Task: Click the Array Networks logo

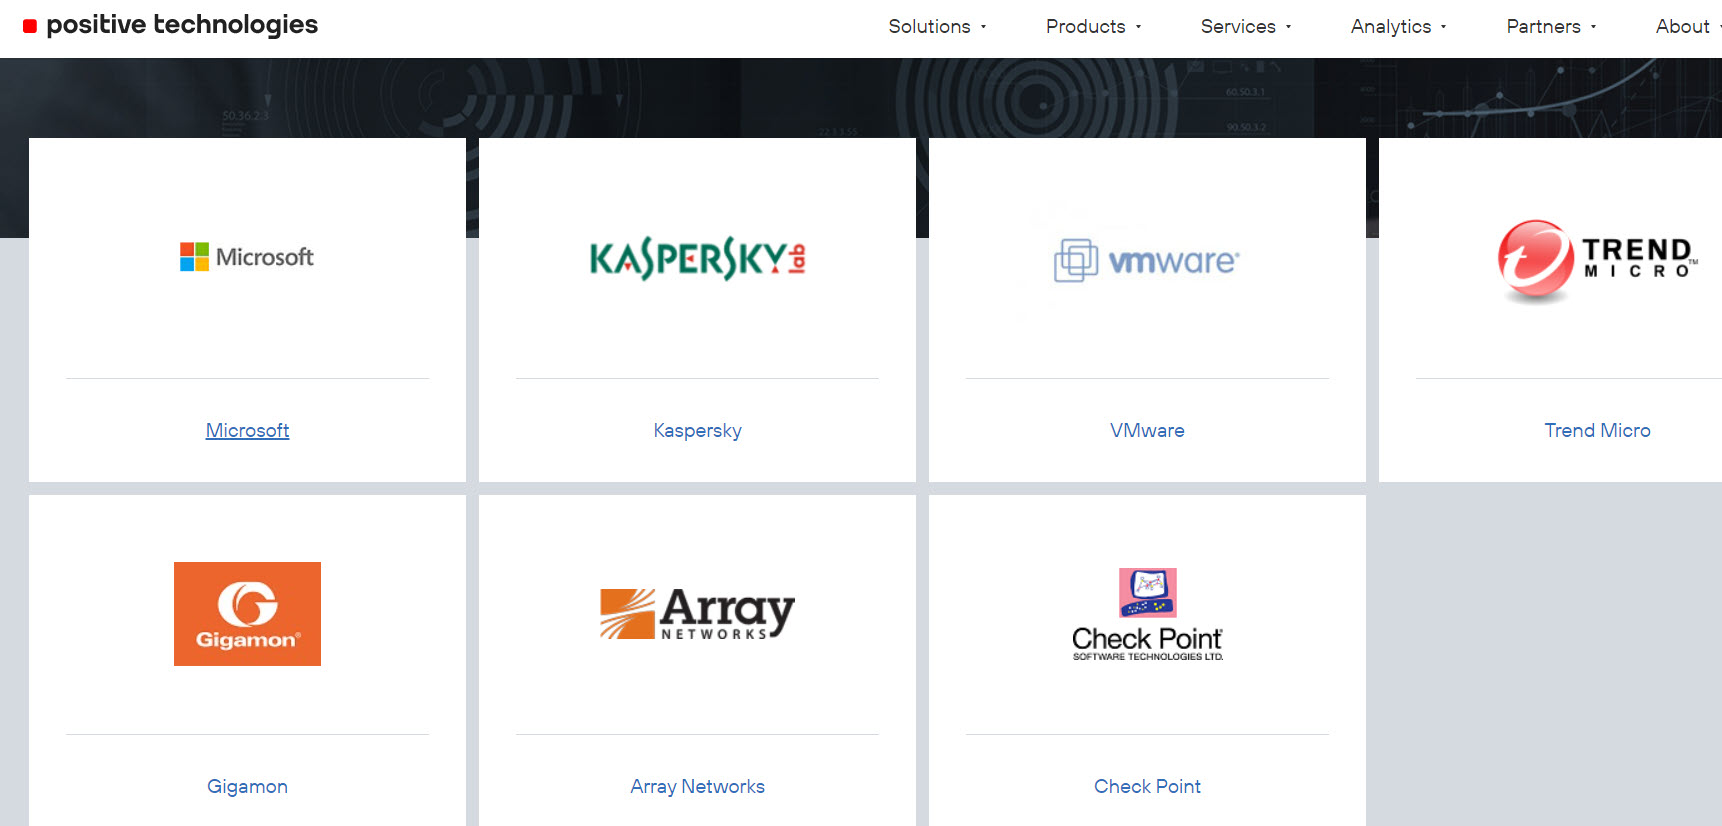Action: coord(697,613)
